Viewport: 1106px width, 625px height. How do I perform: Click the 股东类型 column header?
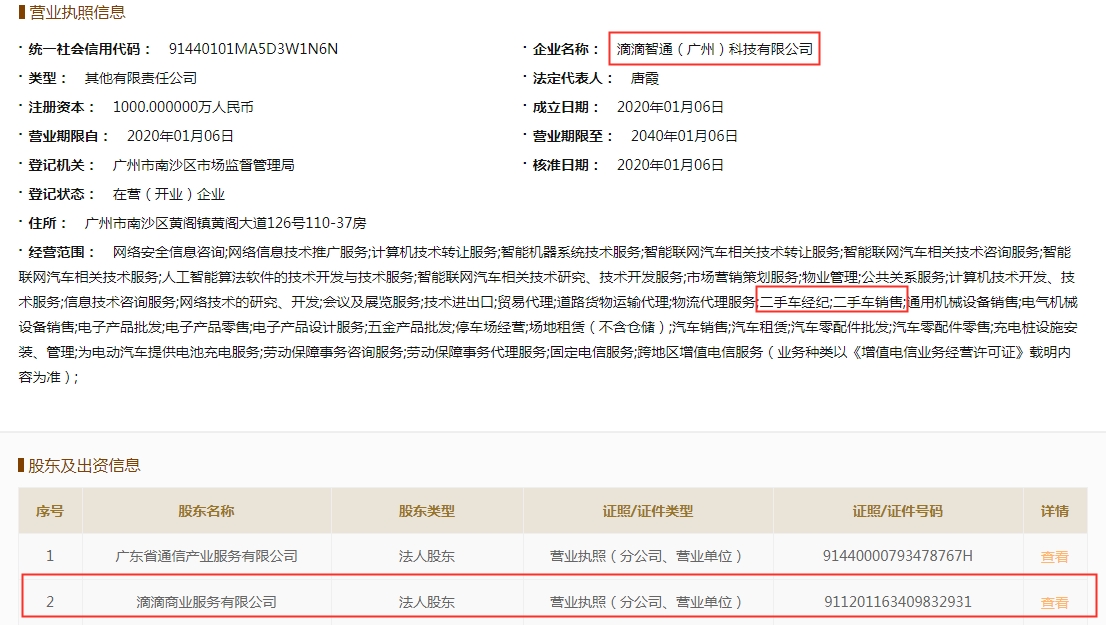[x=426, y=511]
